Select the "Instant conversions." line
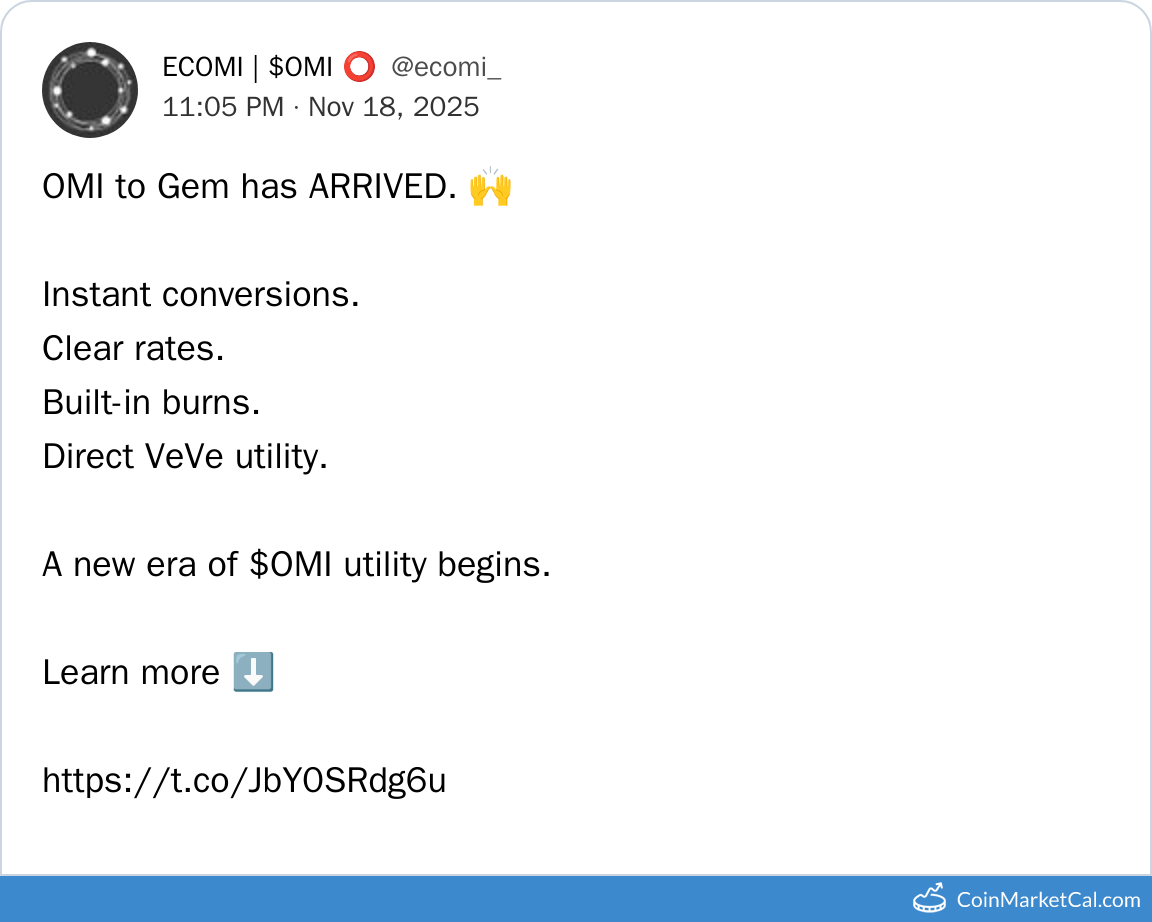 [x=201, y=295]
